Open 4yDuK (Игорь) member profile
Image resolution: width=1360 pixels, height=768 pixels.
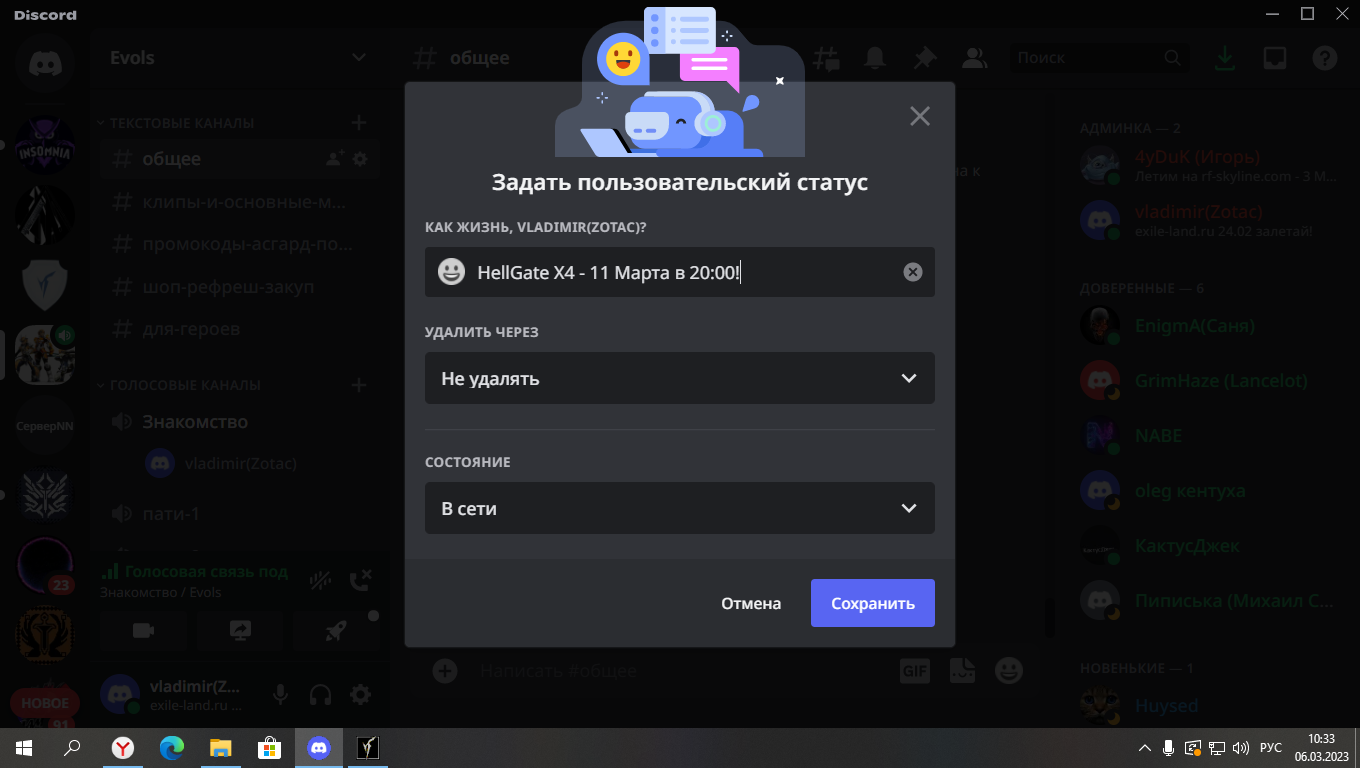(x=1208, y=165)
